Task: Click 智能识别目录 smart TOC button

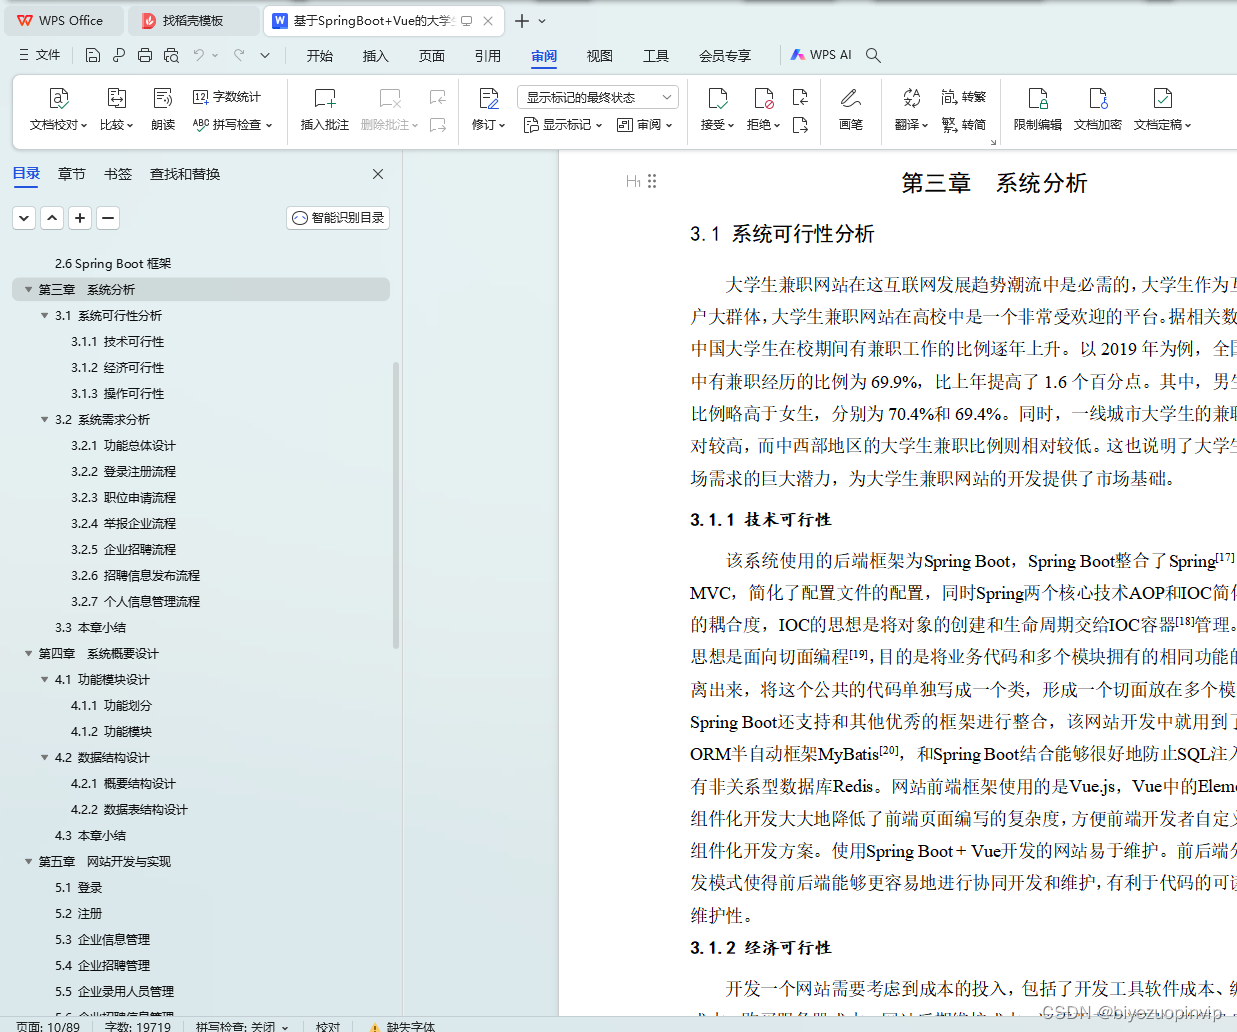Action: 338,218
